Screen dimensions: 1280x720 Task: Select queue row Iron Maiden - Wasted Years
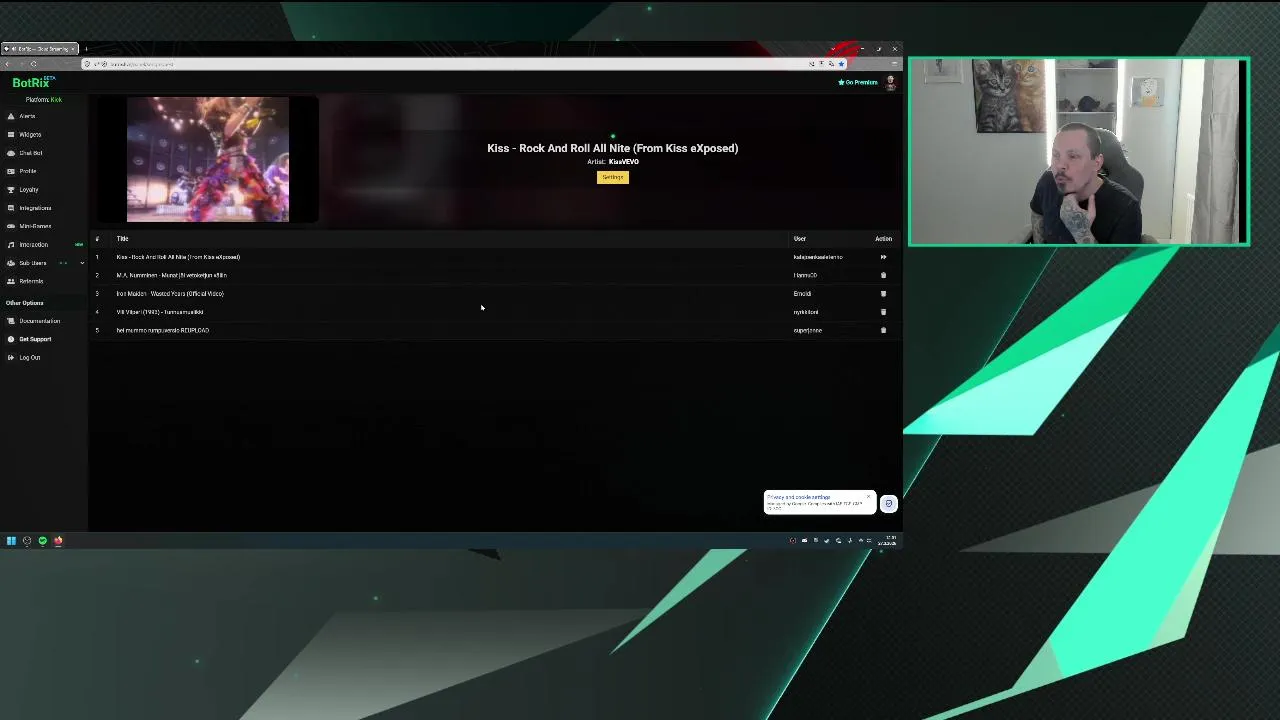click(495, 293)
